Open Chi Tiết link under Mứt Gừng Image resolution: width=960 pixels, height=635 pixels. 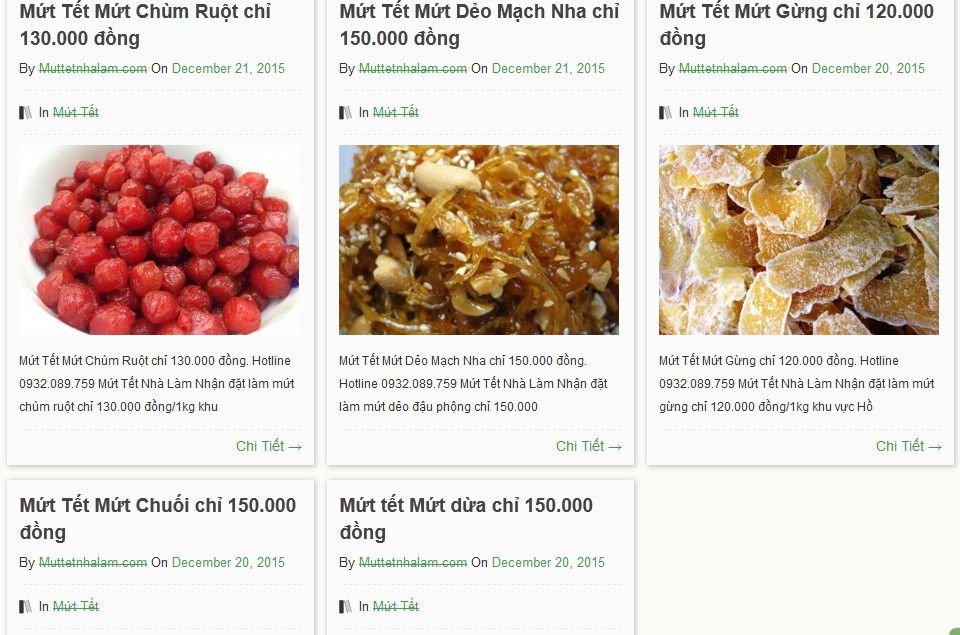tap(909, 446)
